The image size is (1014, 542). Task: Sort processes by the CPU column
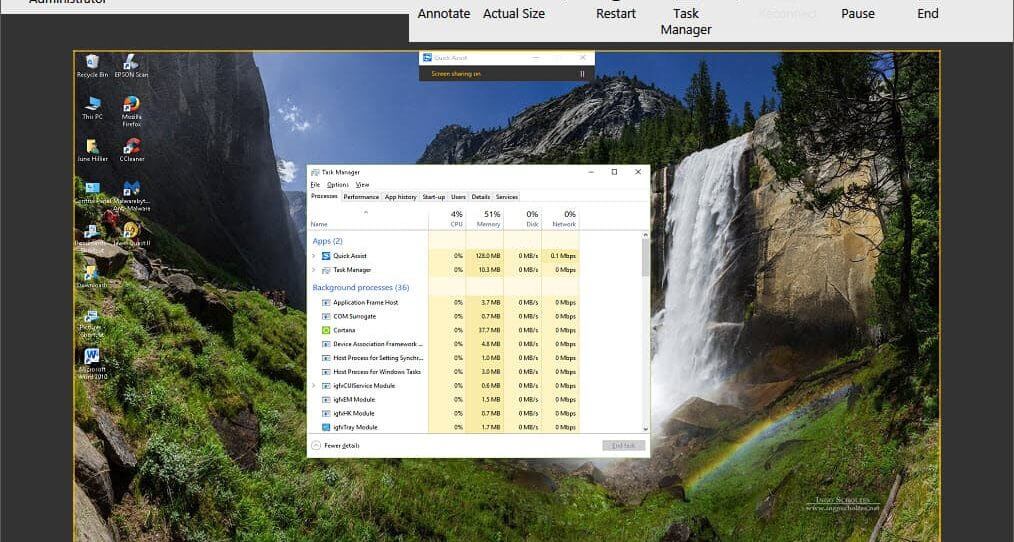tap(448, 219)
